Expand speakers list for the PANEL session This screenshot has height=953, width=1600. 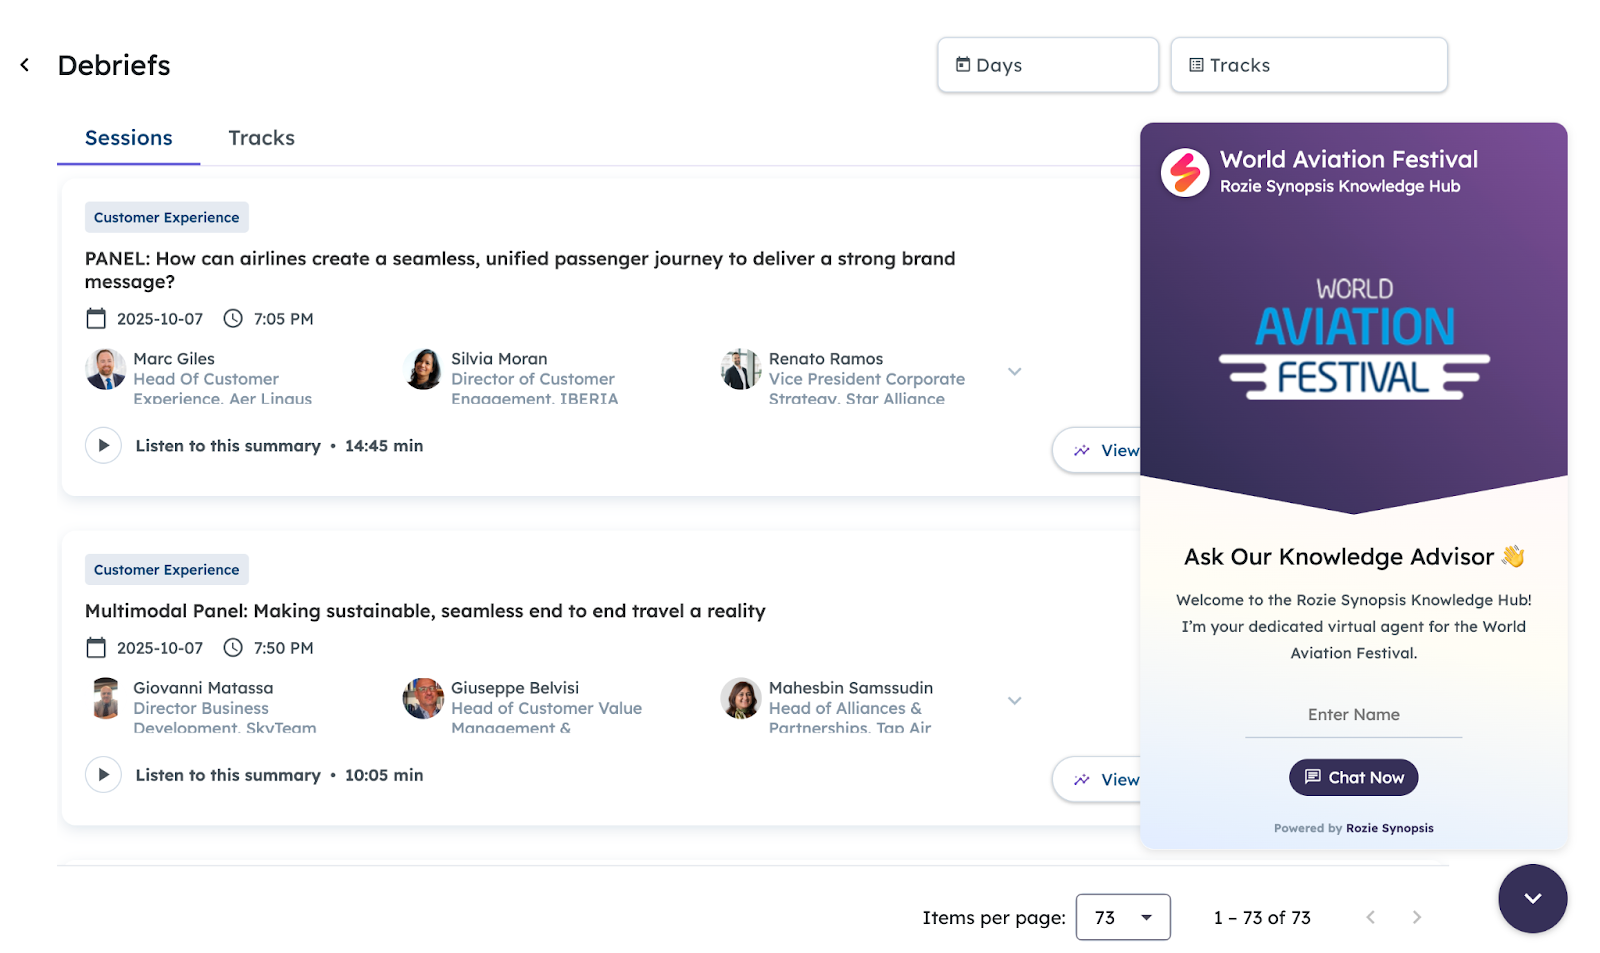(x=1014, y=372)
